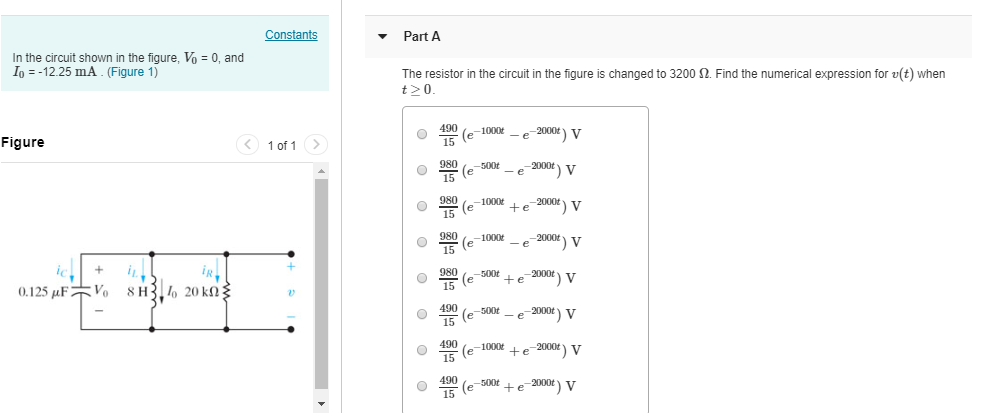Select option 980/15 (e^-500t + e^-2000t) V

(421, 278)
